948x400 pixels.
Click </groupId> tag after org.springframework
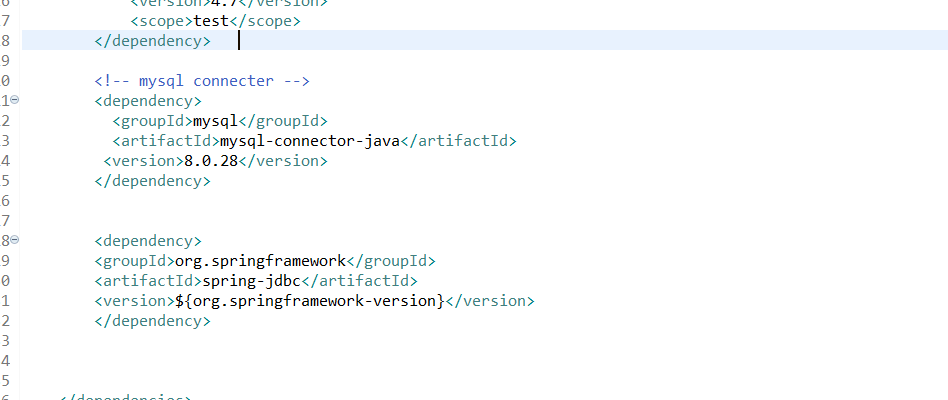(x=391, y=261)
